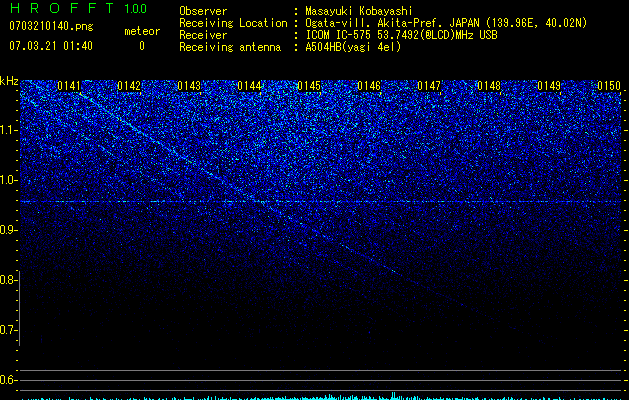Click the 0146 time marker
The width and height of the screenshot is (629, 400).
click(369, 86)
